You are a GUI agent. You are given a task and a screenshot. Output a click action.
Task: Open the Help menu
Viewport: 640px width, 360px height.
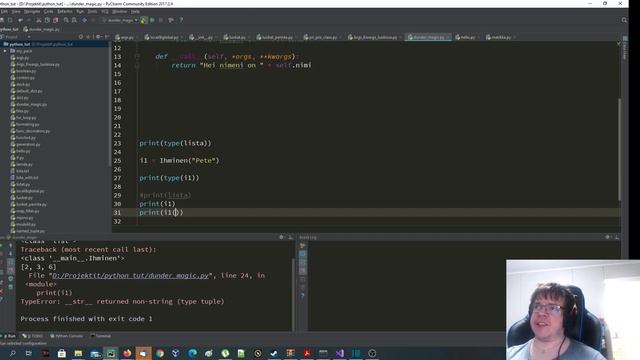135,11
